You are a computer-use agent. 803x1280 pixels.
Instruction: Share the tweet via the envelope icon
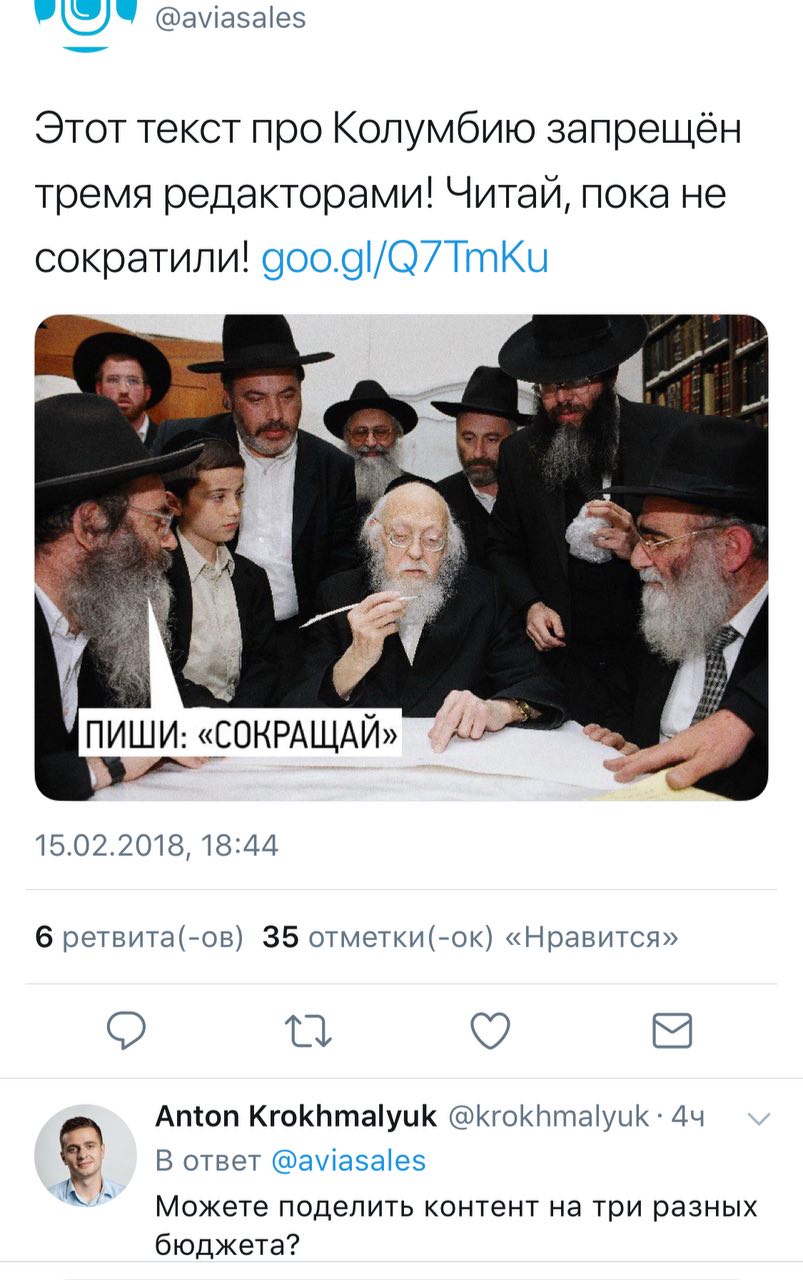(x=672, y=1030)
